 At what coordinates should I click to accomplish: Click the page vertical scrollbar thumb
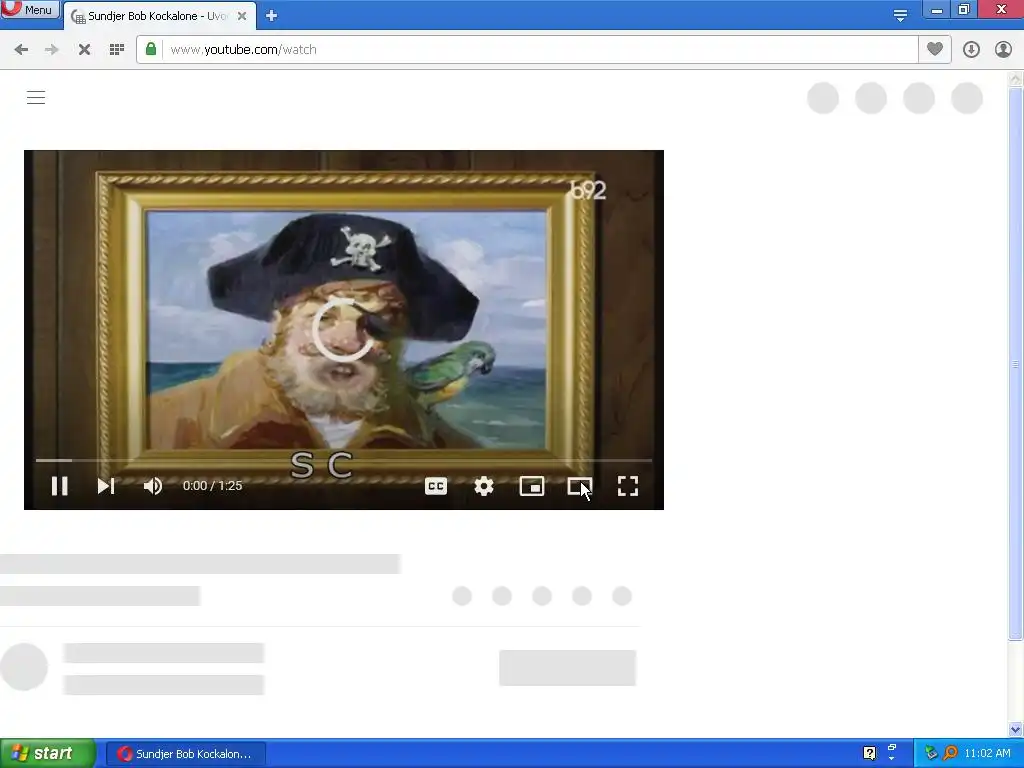pyautogui.click(x=1015, y=364)
